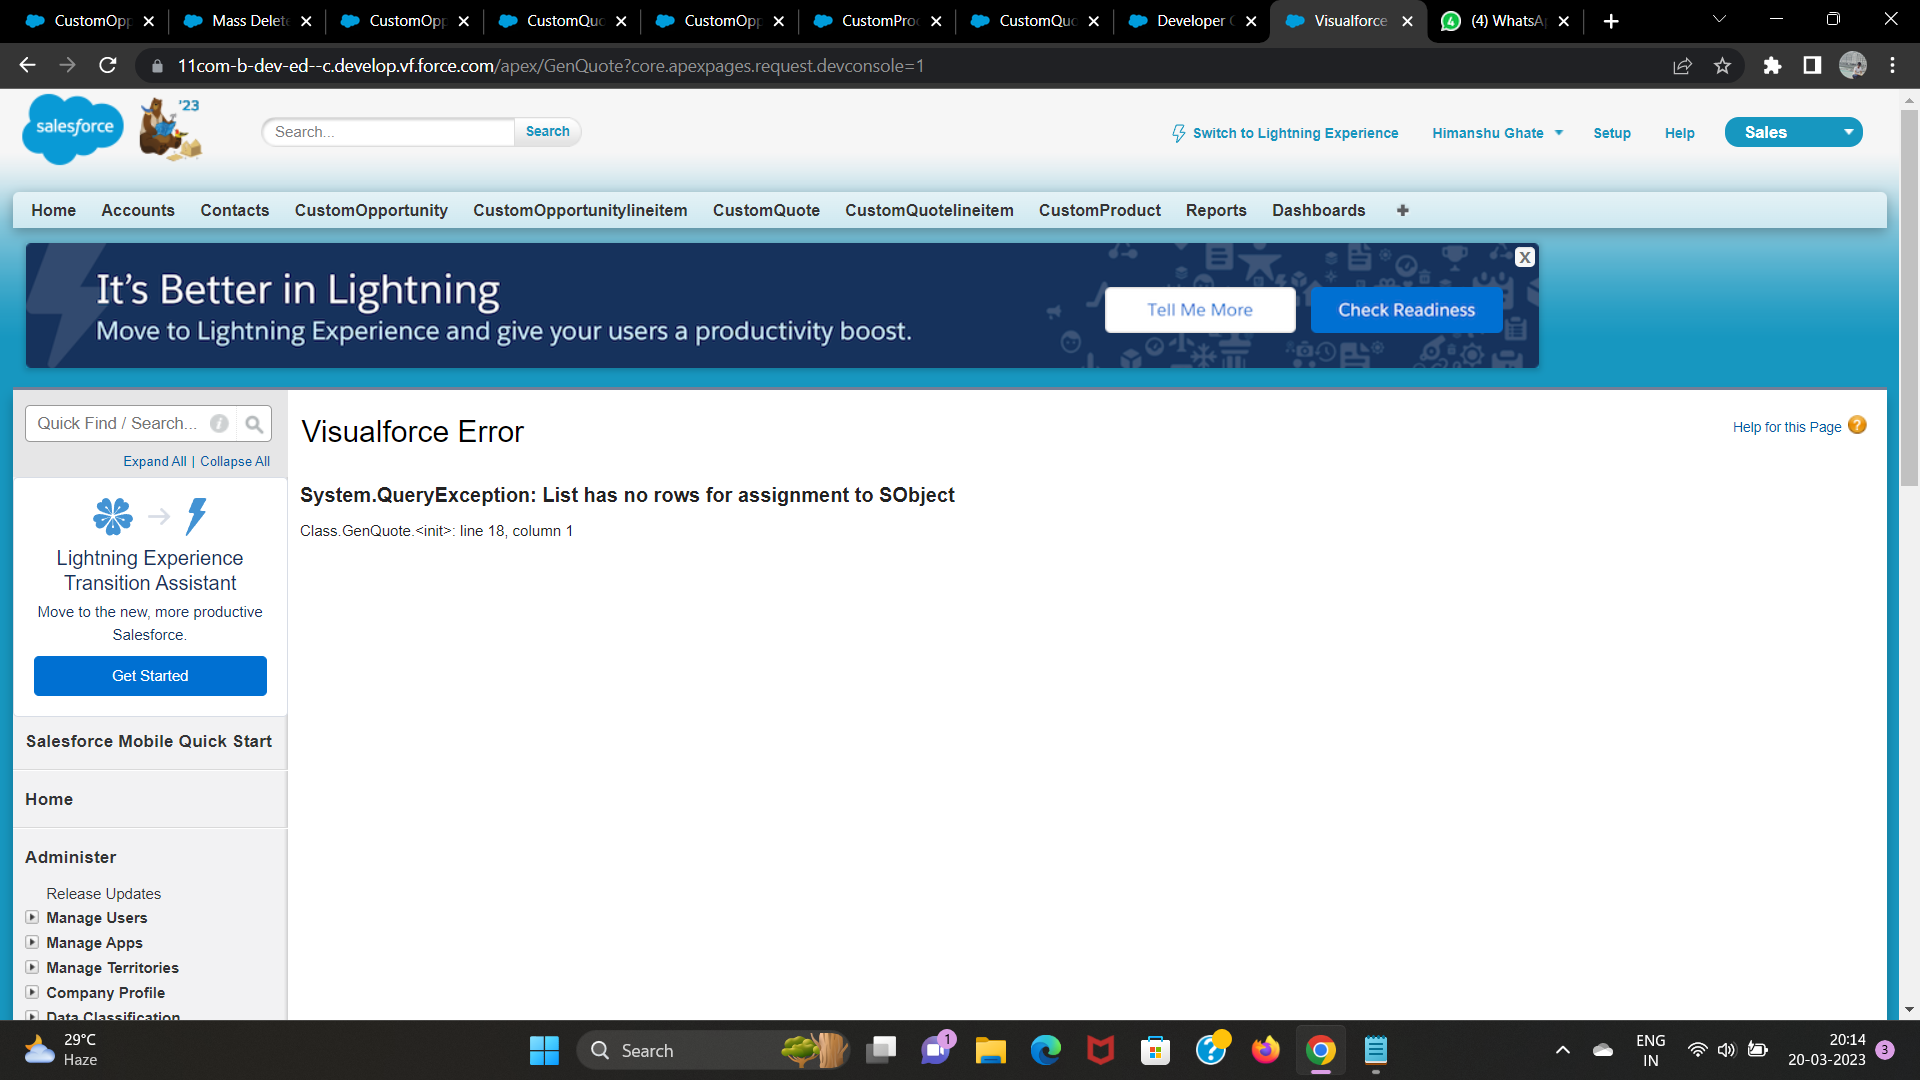Click the Salesforce cloud logo
This screenshot has width=1920, height=1080.
tap(73, 128)
